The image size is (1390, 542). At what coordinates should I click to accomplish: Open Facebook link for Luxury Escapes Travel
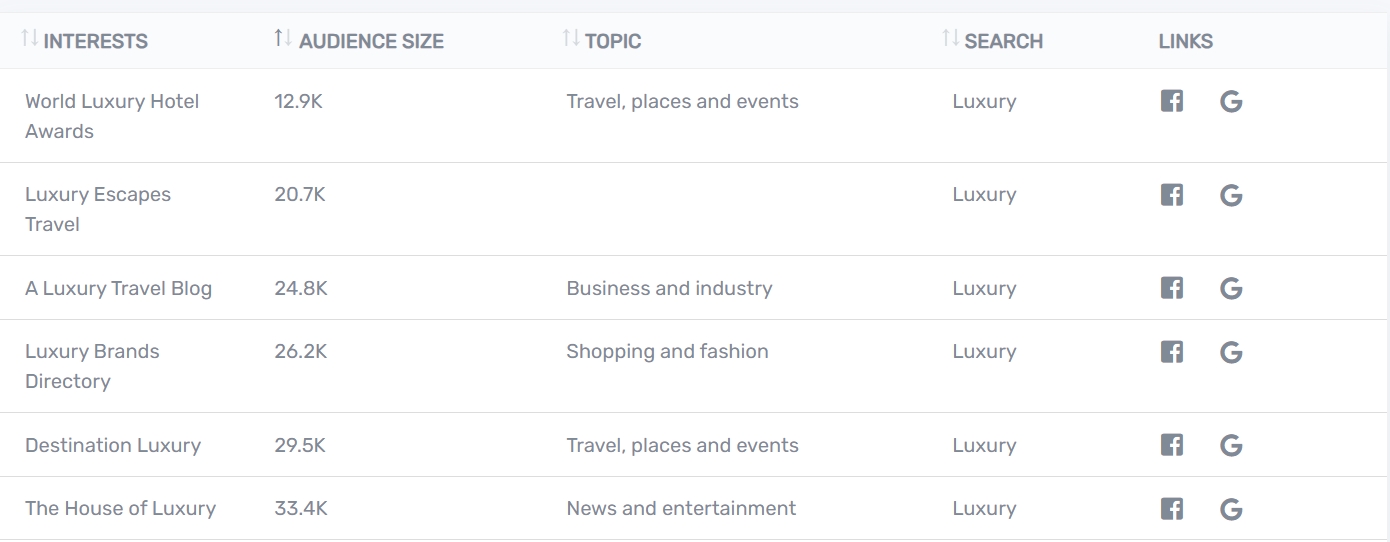click(x=1172, y=195)
